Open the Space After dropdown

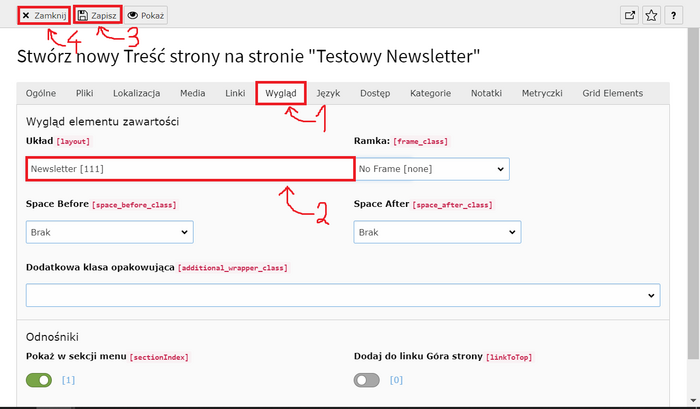click(x=437, y=232)
